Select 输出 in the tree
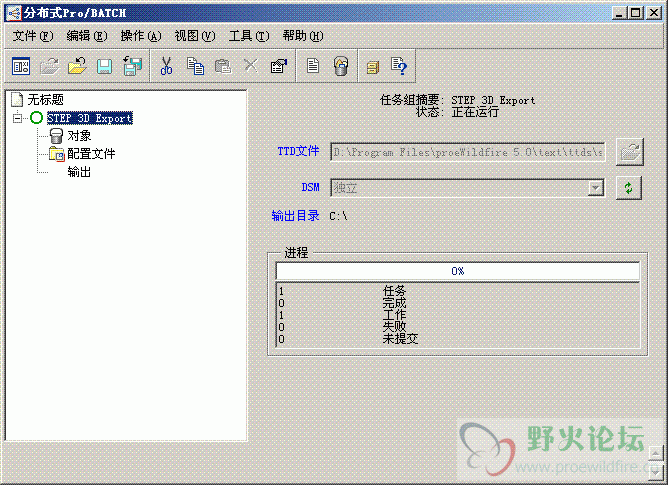The height and width of the screenshot is (485, 668). (79, 172)
